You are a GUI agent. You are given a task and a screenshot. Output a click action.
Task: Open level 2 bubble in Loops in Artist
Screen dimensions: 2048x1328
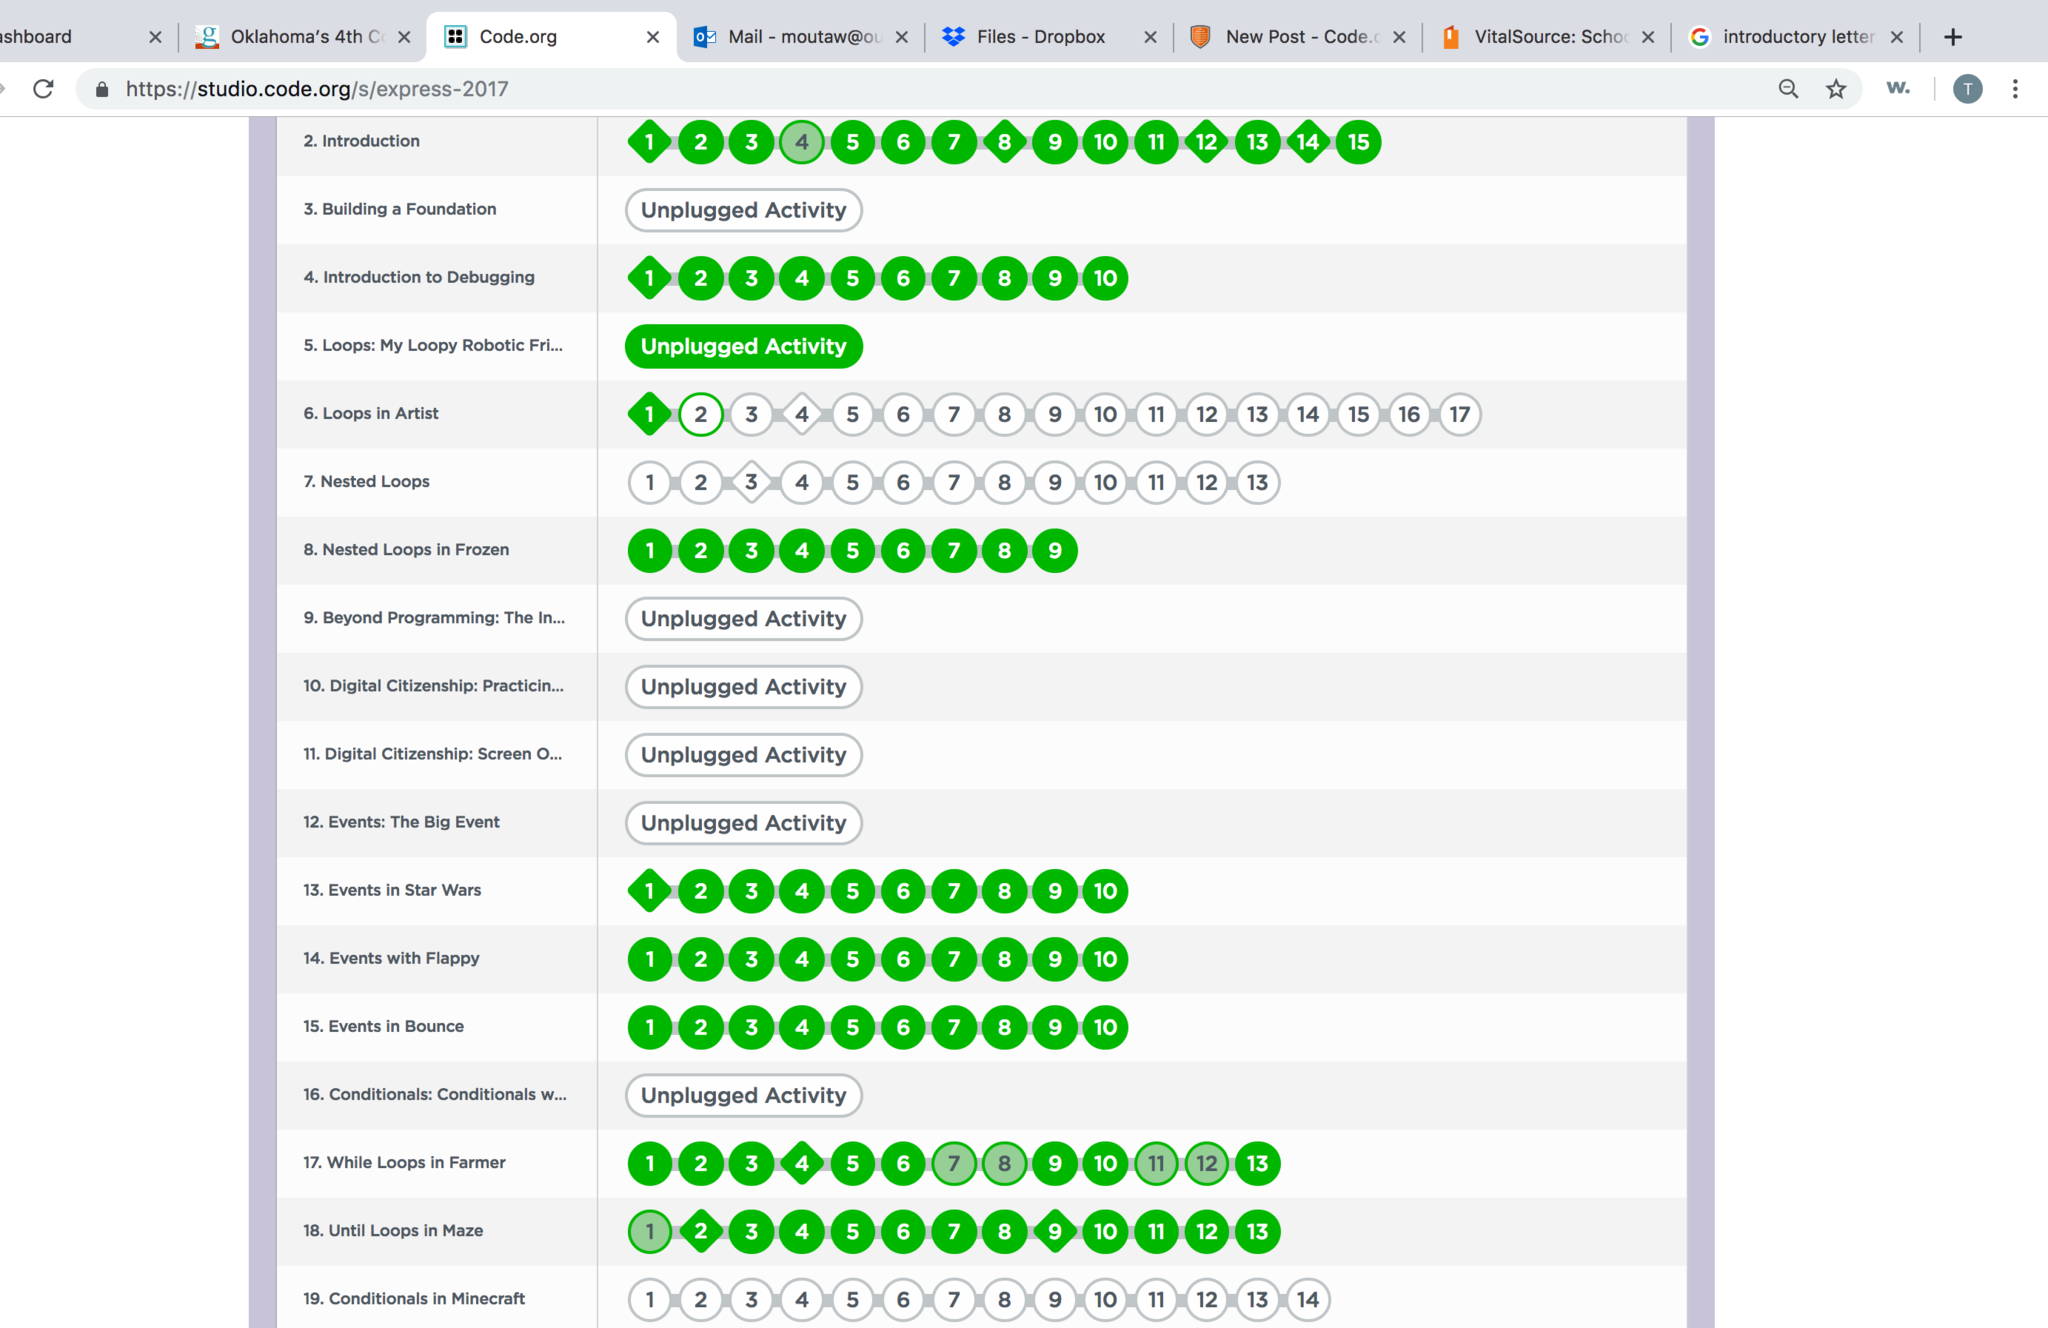pyautogui.click(x=701, y=414)
